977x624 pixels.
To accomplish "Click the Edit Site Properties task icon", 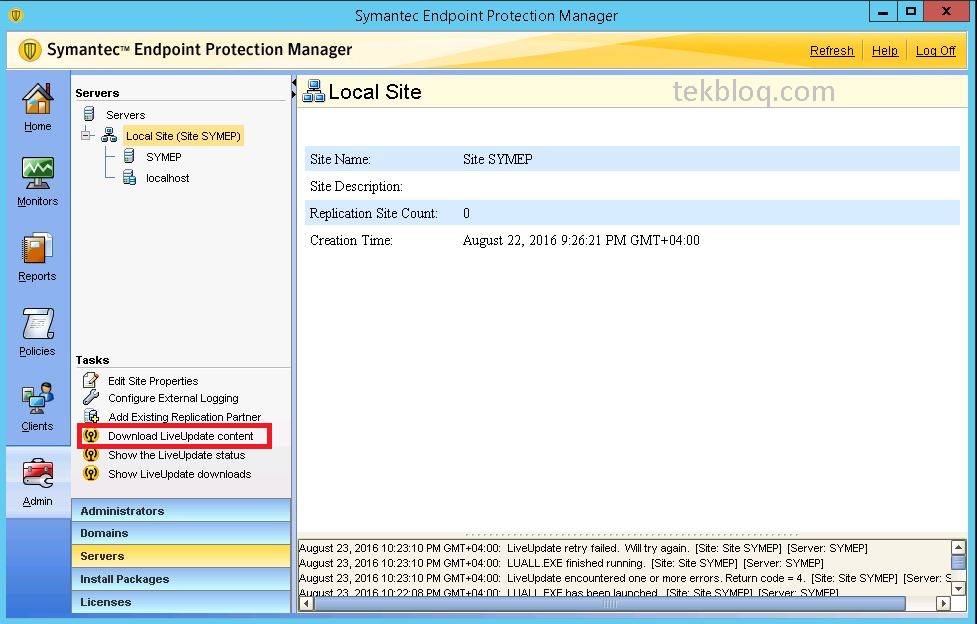I will (x=91, y=380).
